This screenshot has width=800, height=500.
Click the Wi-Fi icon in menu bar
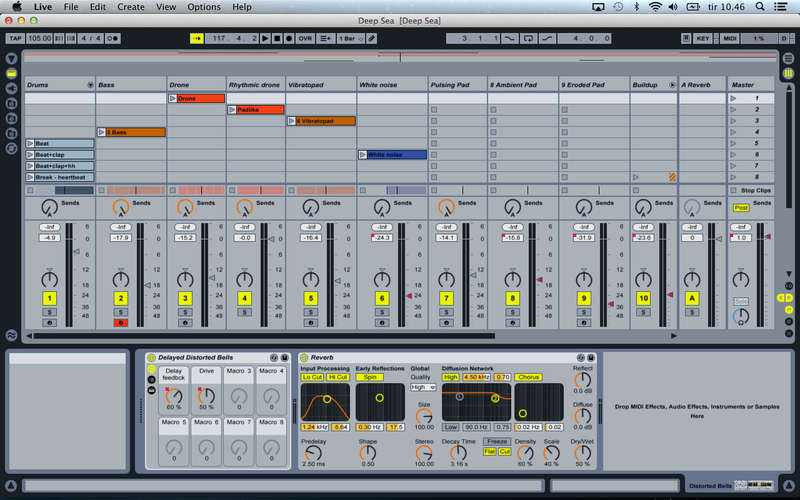tap(656, 7)
